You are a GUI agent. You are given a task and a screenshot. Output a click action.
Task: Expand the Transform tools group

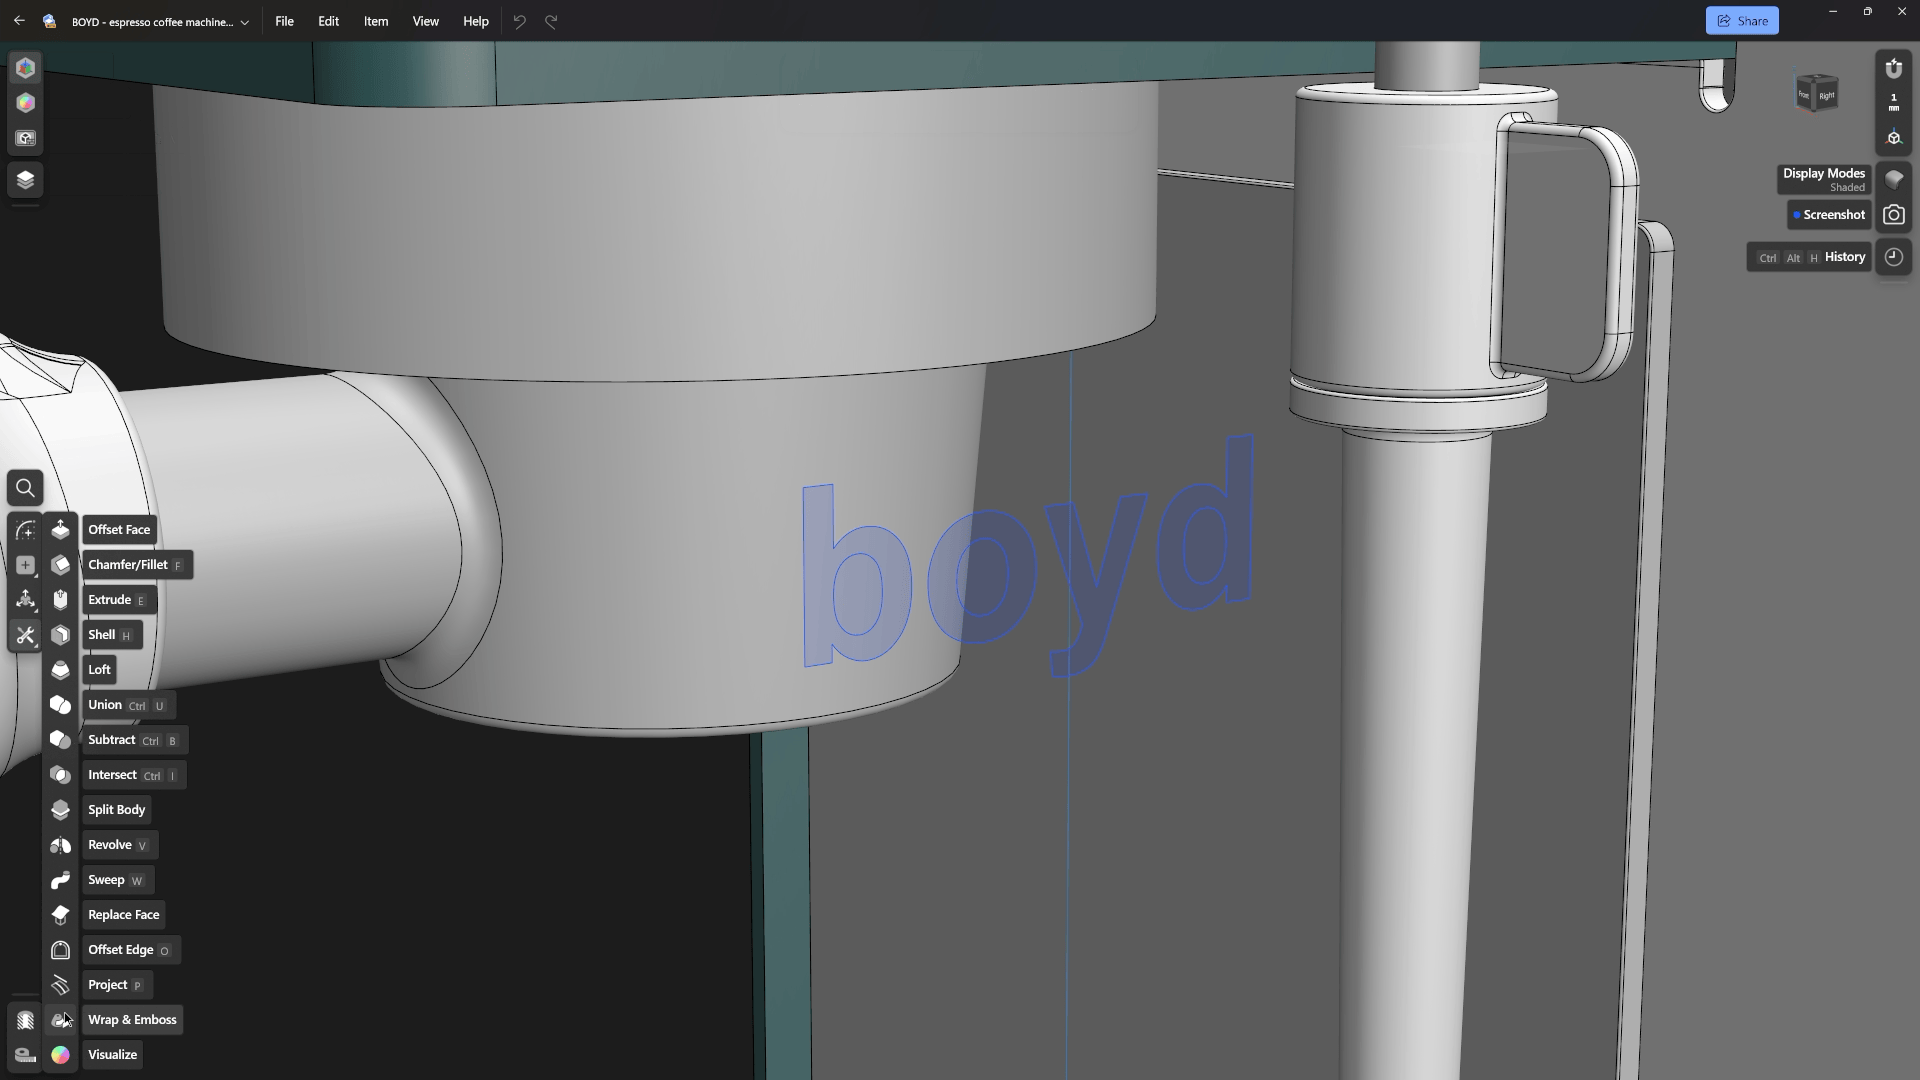coord(25,600)
